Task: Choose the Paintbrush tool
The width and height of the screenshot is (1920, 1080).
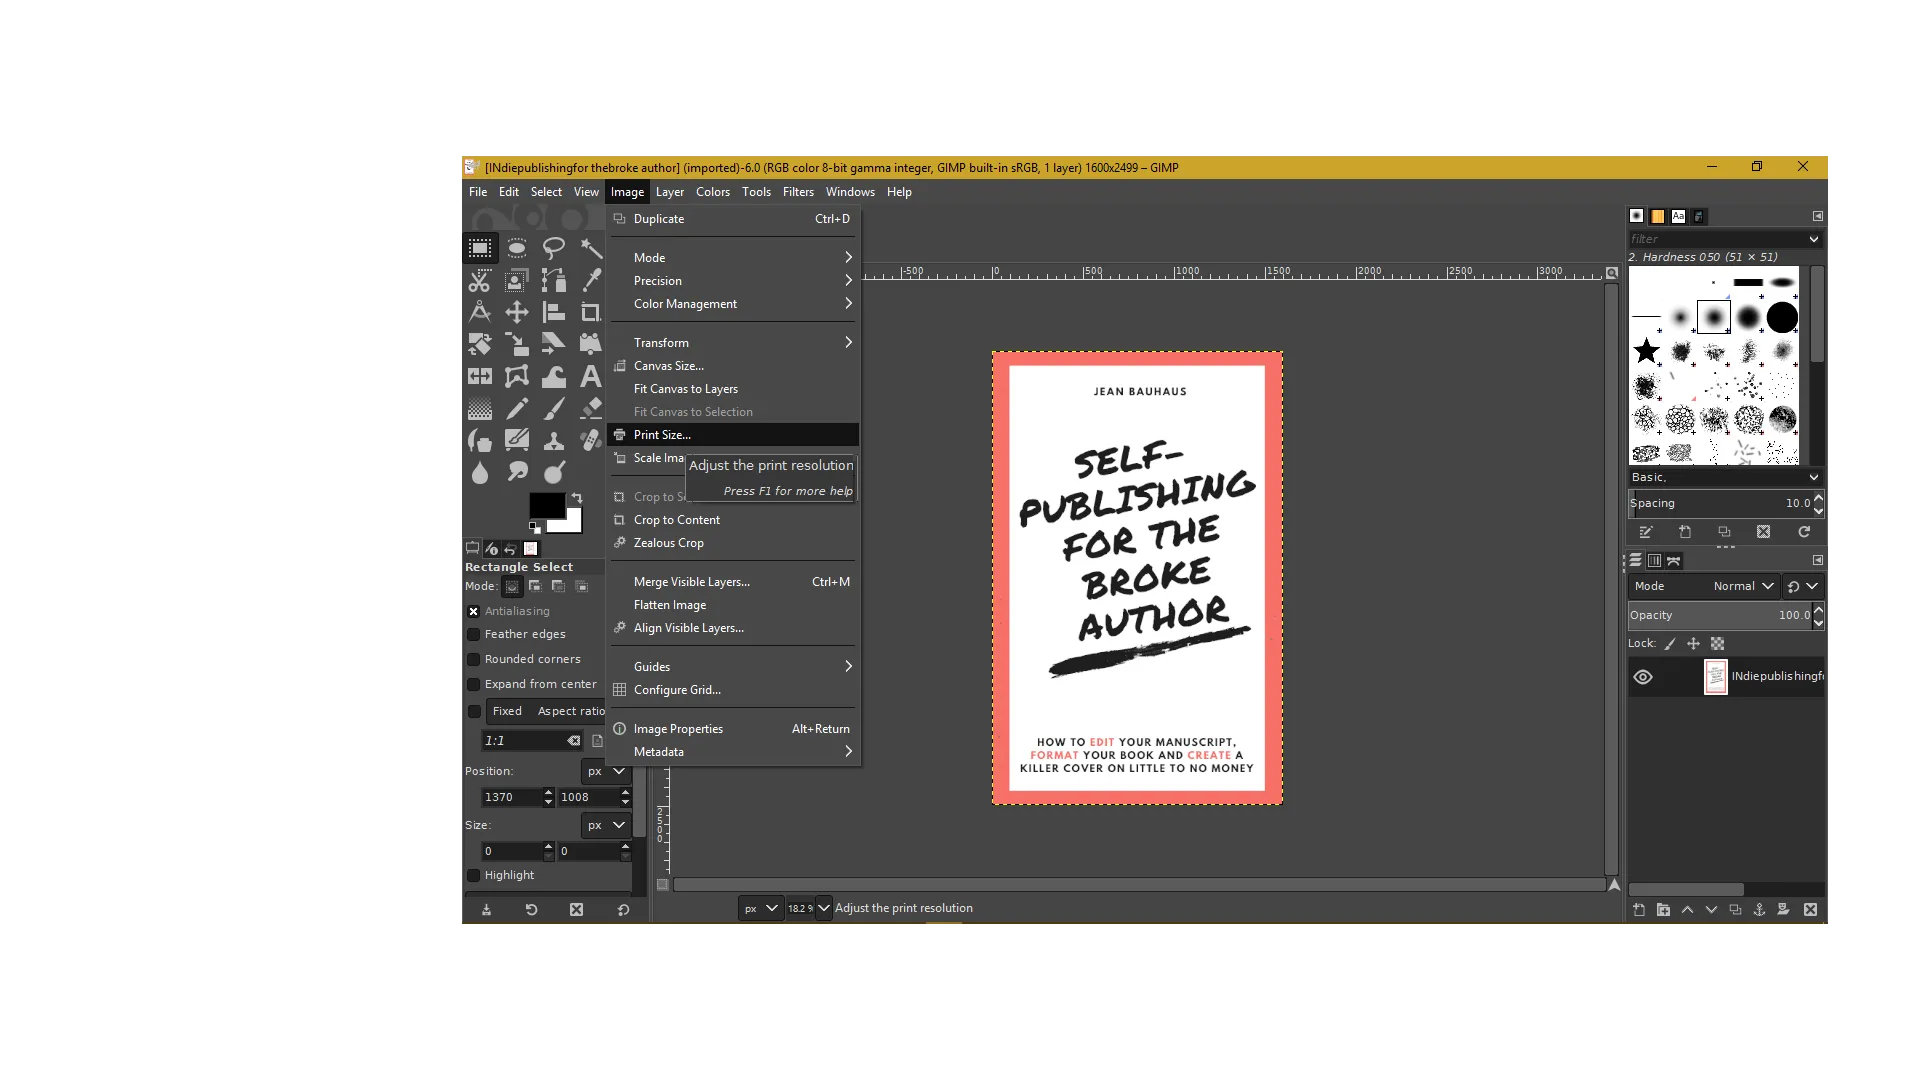Action: point(554,409)
